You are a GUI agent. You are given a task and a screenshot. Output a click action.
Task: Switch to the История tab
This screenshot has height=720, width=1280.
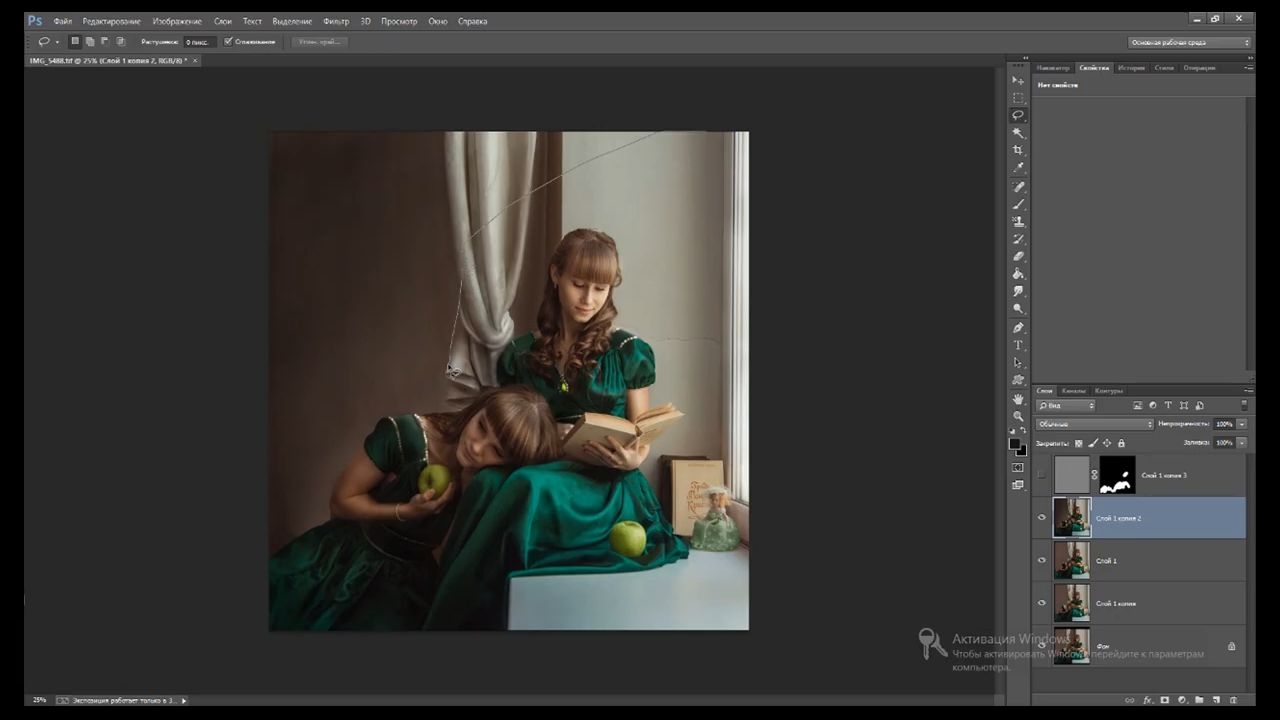pyautogui.click(x=1131, y=68)
